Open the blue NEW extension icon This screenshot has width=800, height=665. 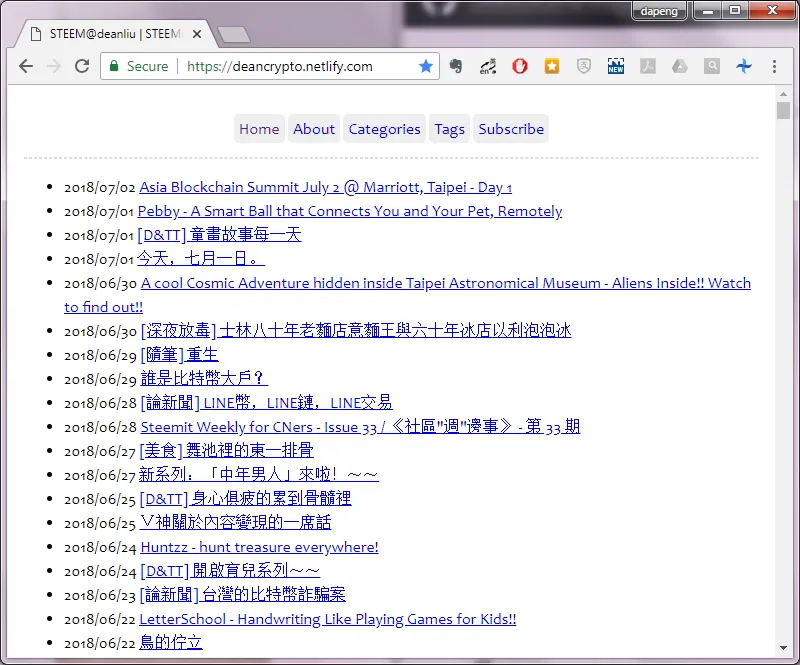click(616, 66)
